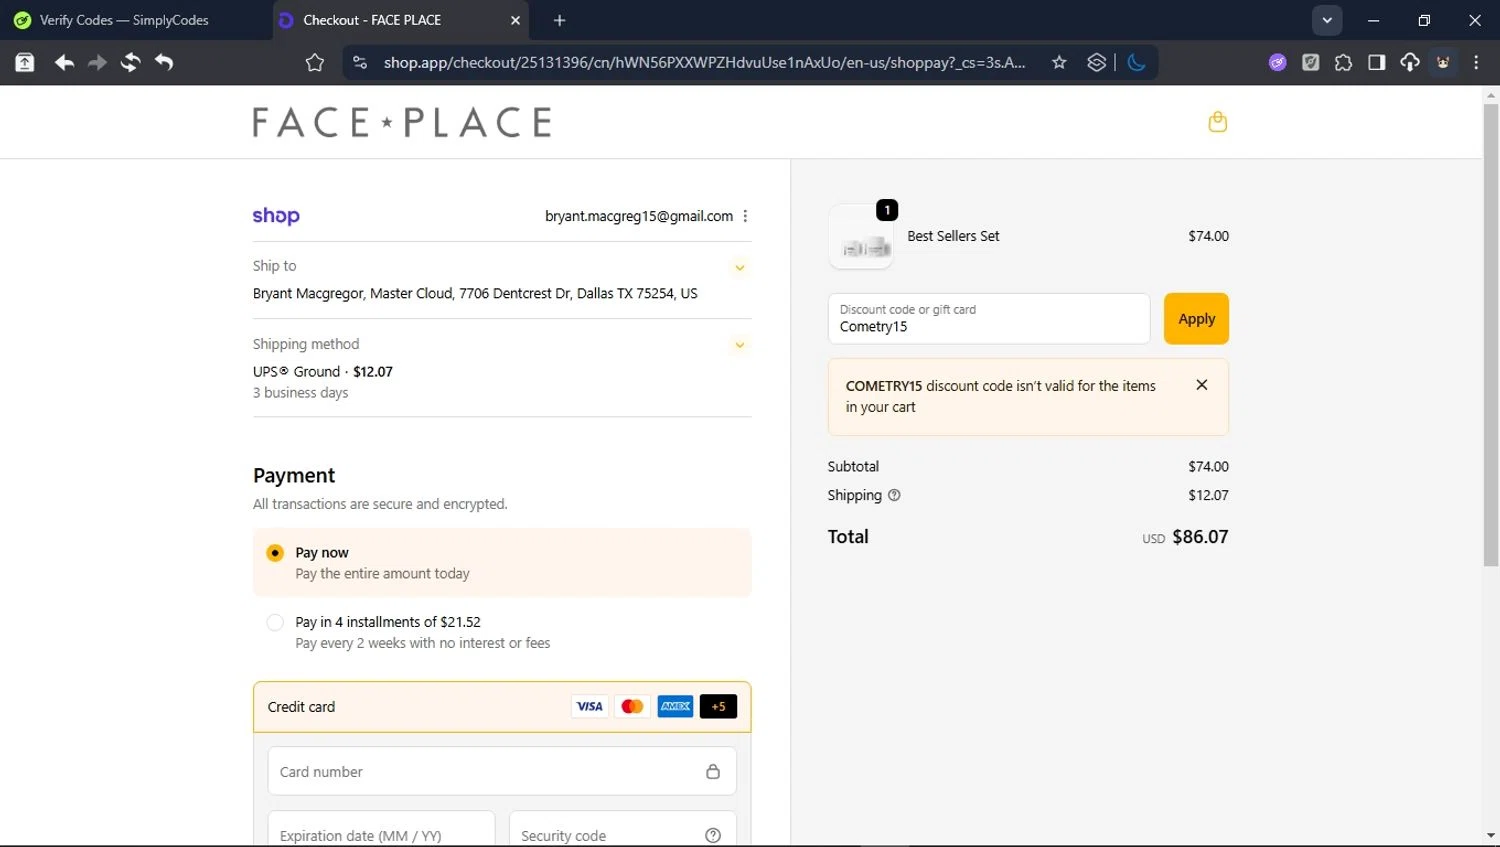Image resolution: width=1500 pixels, height=847 pixels.
Task: Click the Shop Pay logo
Action: [x=276, y=216]
